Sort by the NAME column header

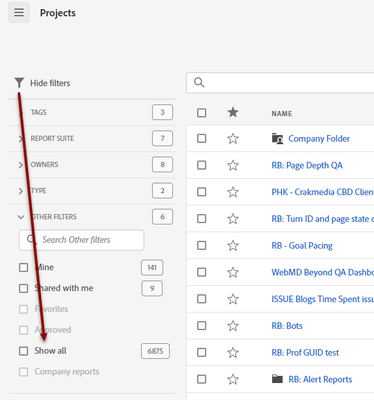click(x=282, y=114)
